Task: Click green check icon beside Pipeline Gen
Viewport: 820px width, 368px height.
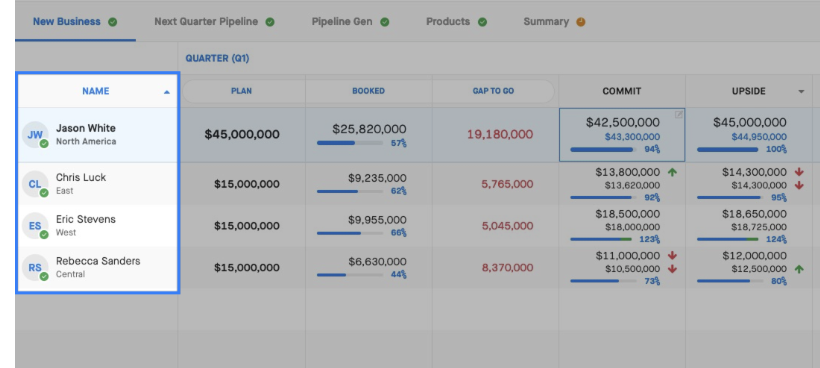Action: tap(384, 22)
